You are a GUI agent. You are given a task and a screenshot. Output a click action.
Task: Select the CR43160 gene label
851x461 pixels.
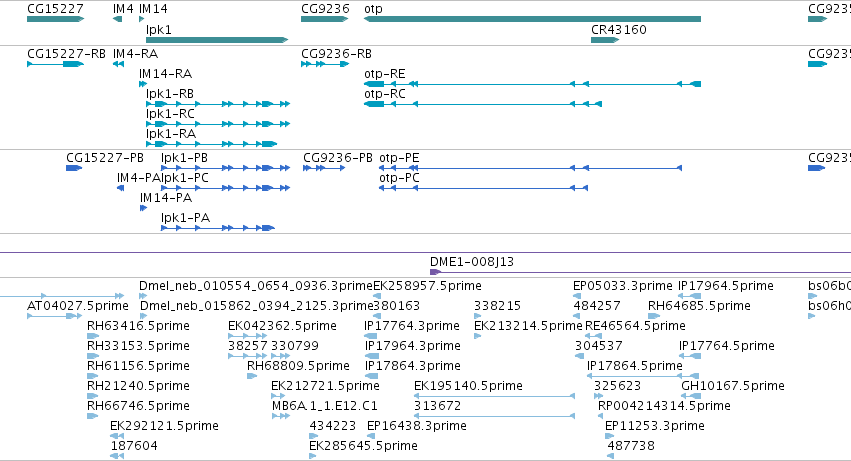coord(619,29)
